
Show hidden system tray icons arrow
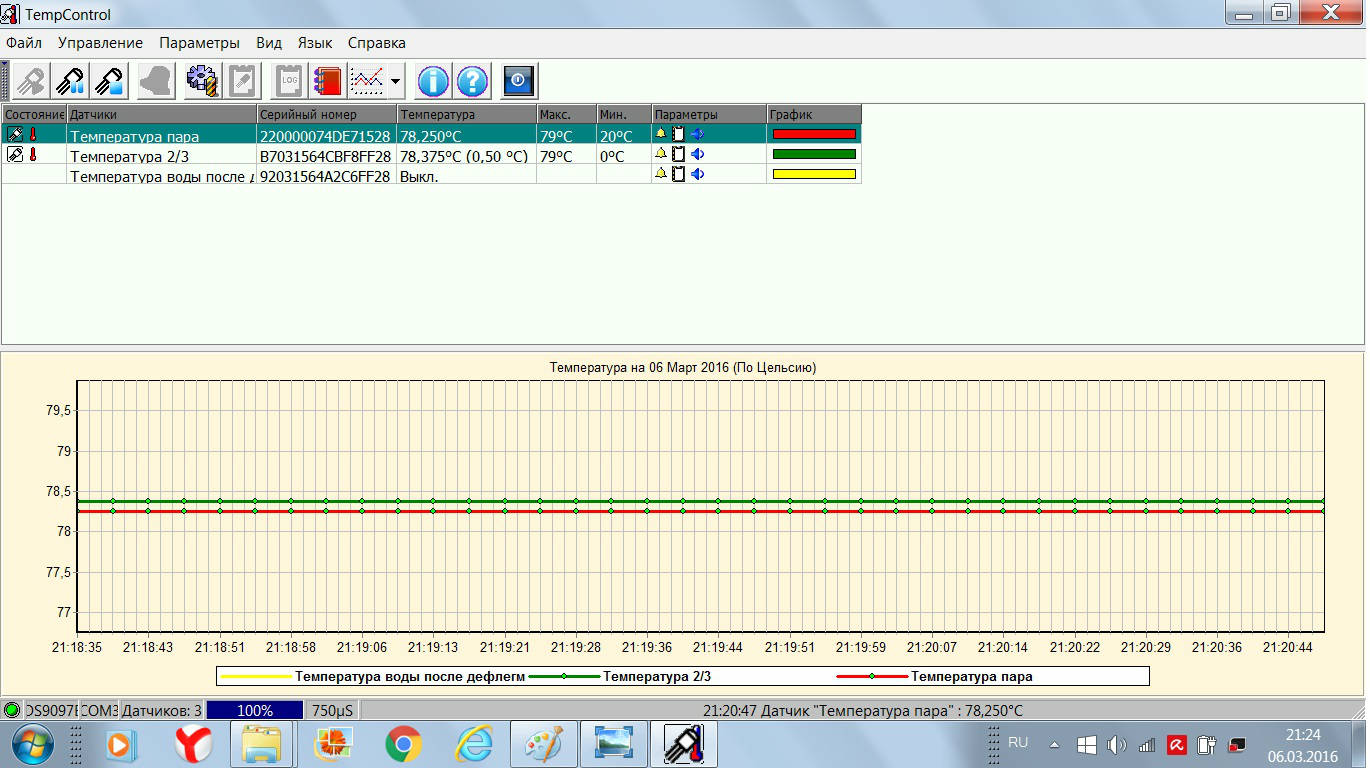pyautogui.click(x=1054, y=745)
